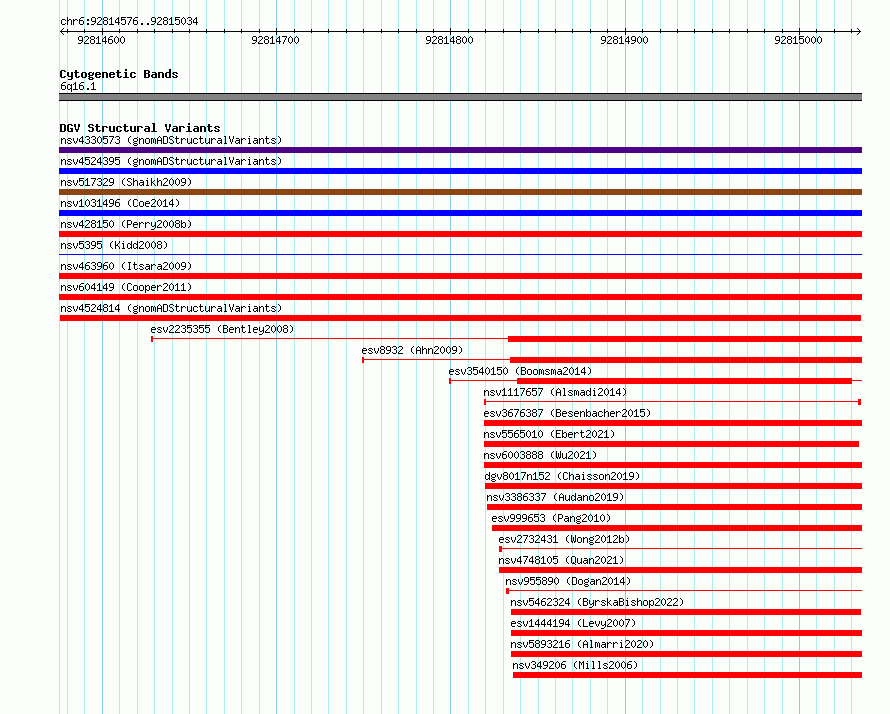Image resolution: width=890 pixels, height=714 pixels.
Task: Click nsv428150 (Perry2008b) label
Action: click(126, 224)
